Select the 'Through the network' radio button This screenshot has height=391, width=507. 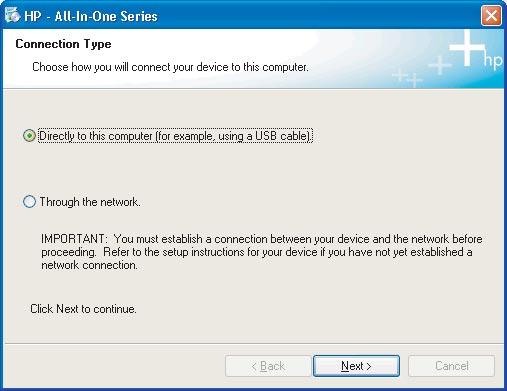pos(29,202)
